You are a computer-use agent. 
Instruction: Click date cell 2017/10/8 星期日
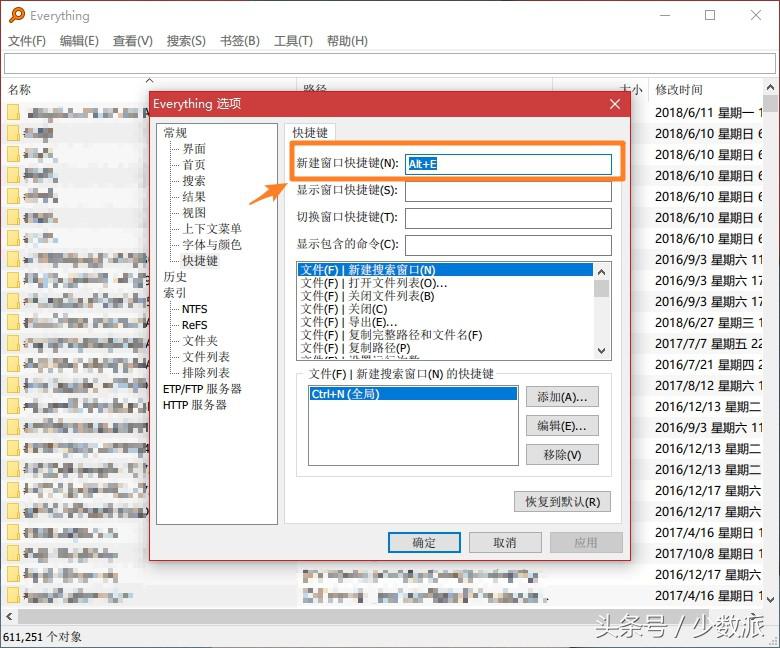(707, 554)
